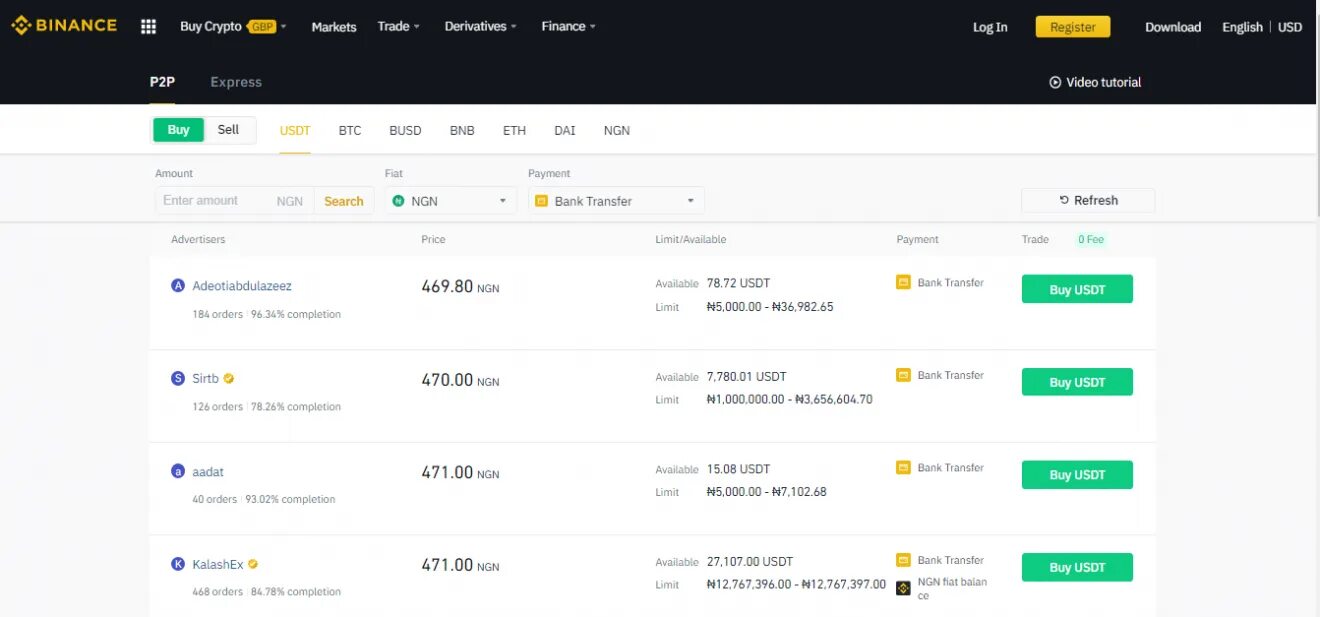Open Sirtb advertiser profile
This screenshot has width=1320, height=617.
point(205,378)
